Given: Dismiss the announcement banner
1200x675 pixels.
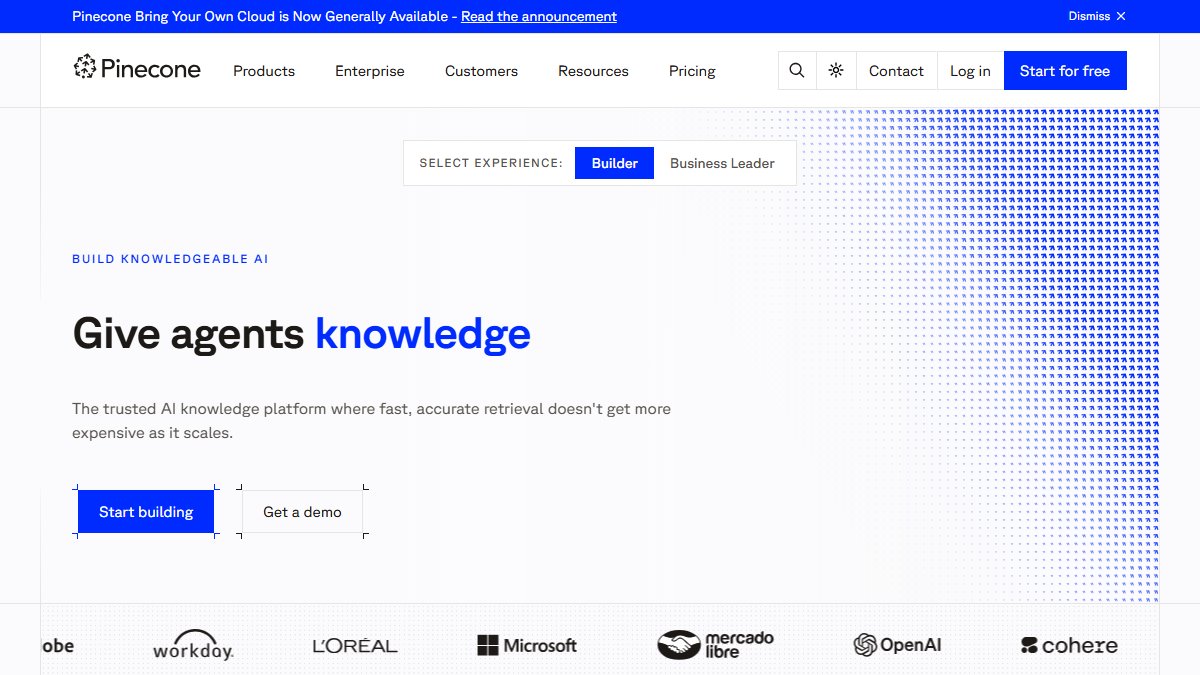Looking at the screenshot, I should coord(1097,16).
